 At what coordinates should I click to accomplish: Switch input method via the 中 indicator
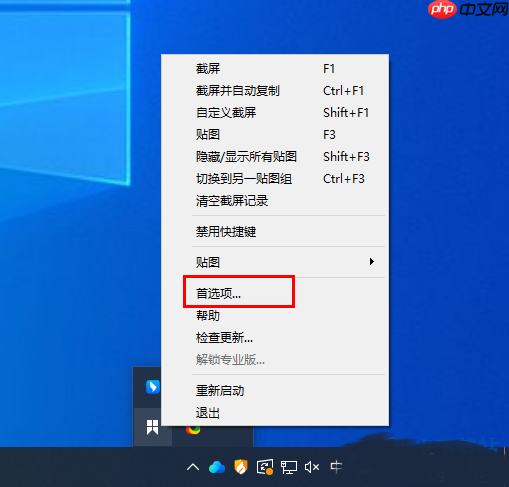pos(336,467)
